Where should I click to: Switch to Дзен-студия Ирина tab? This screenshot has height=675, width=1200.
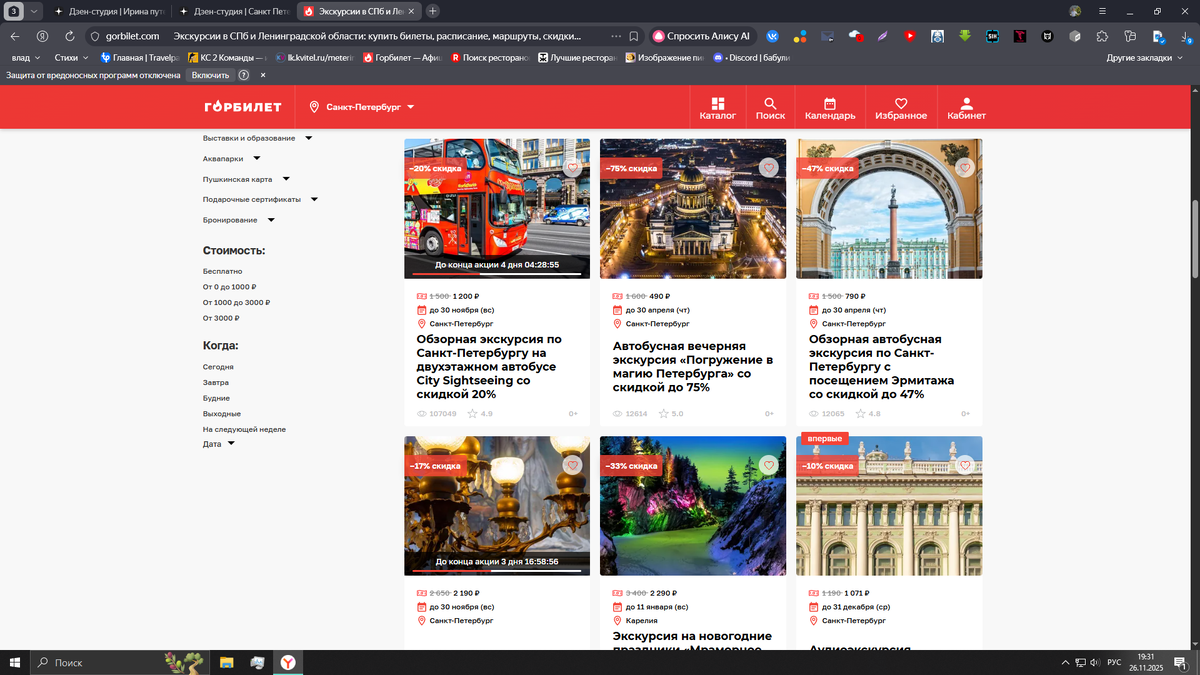(x=109, y=11)
